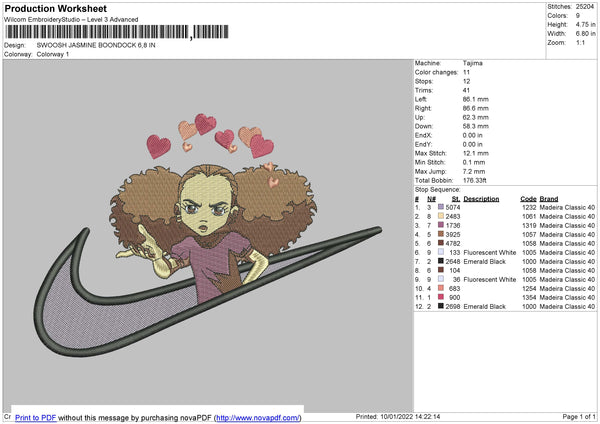
Task: Click the embroidery design preview image
Action: point(208,235)
